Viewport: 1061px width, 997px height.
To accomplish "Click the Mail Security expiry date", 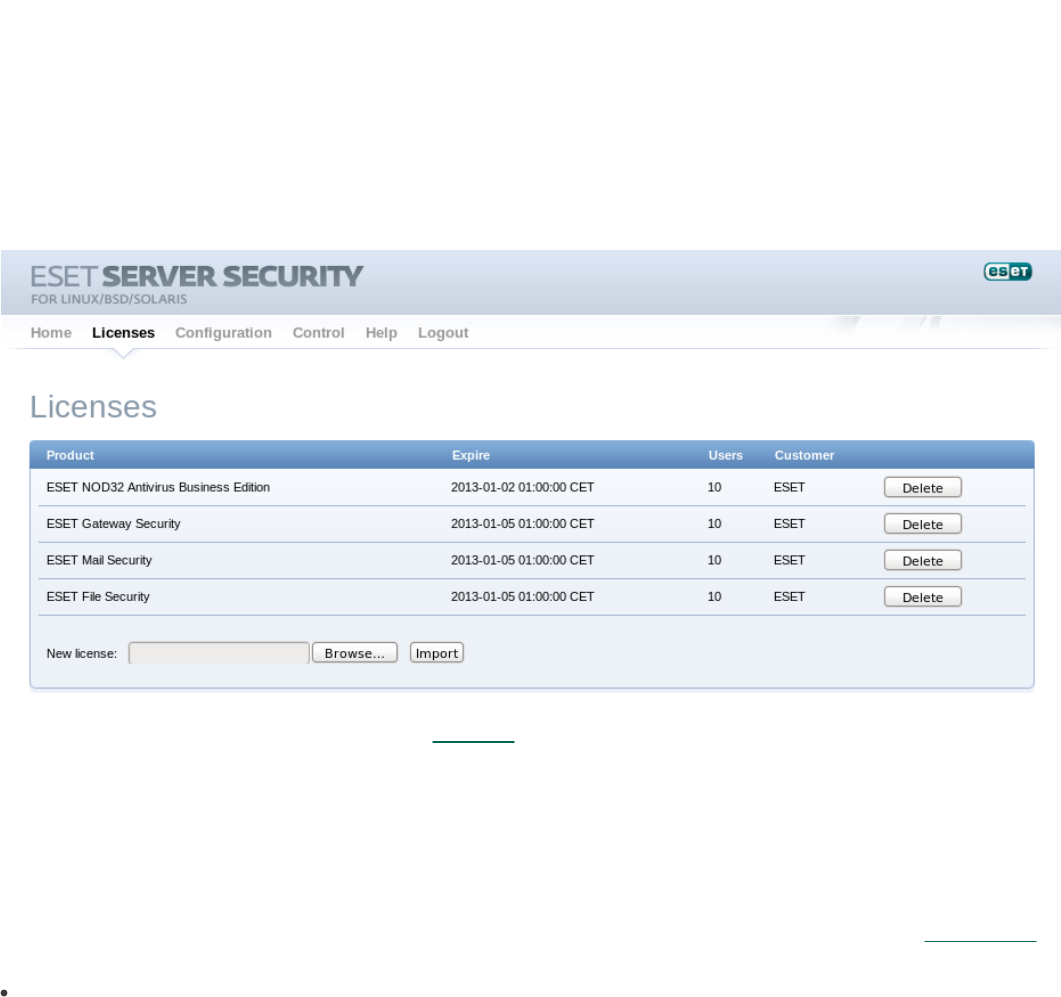I will coord(522,560).
